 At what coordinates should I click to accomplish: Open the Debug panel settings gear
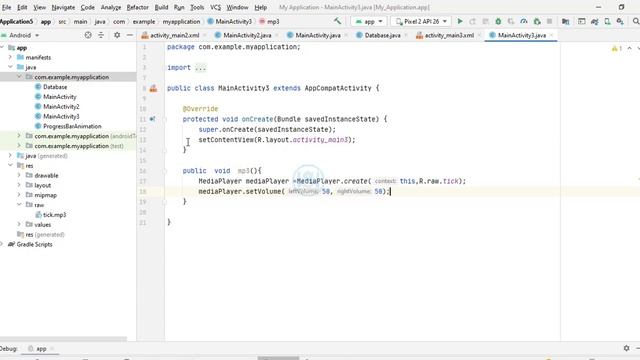pyautogui.click(x=627, y=348)
